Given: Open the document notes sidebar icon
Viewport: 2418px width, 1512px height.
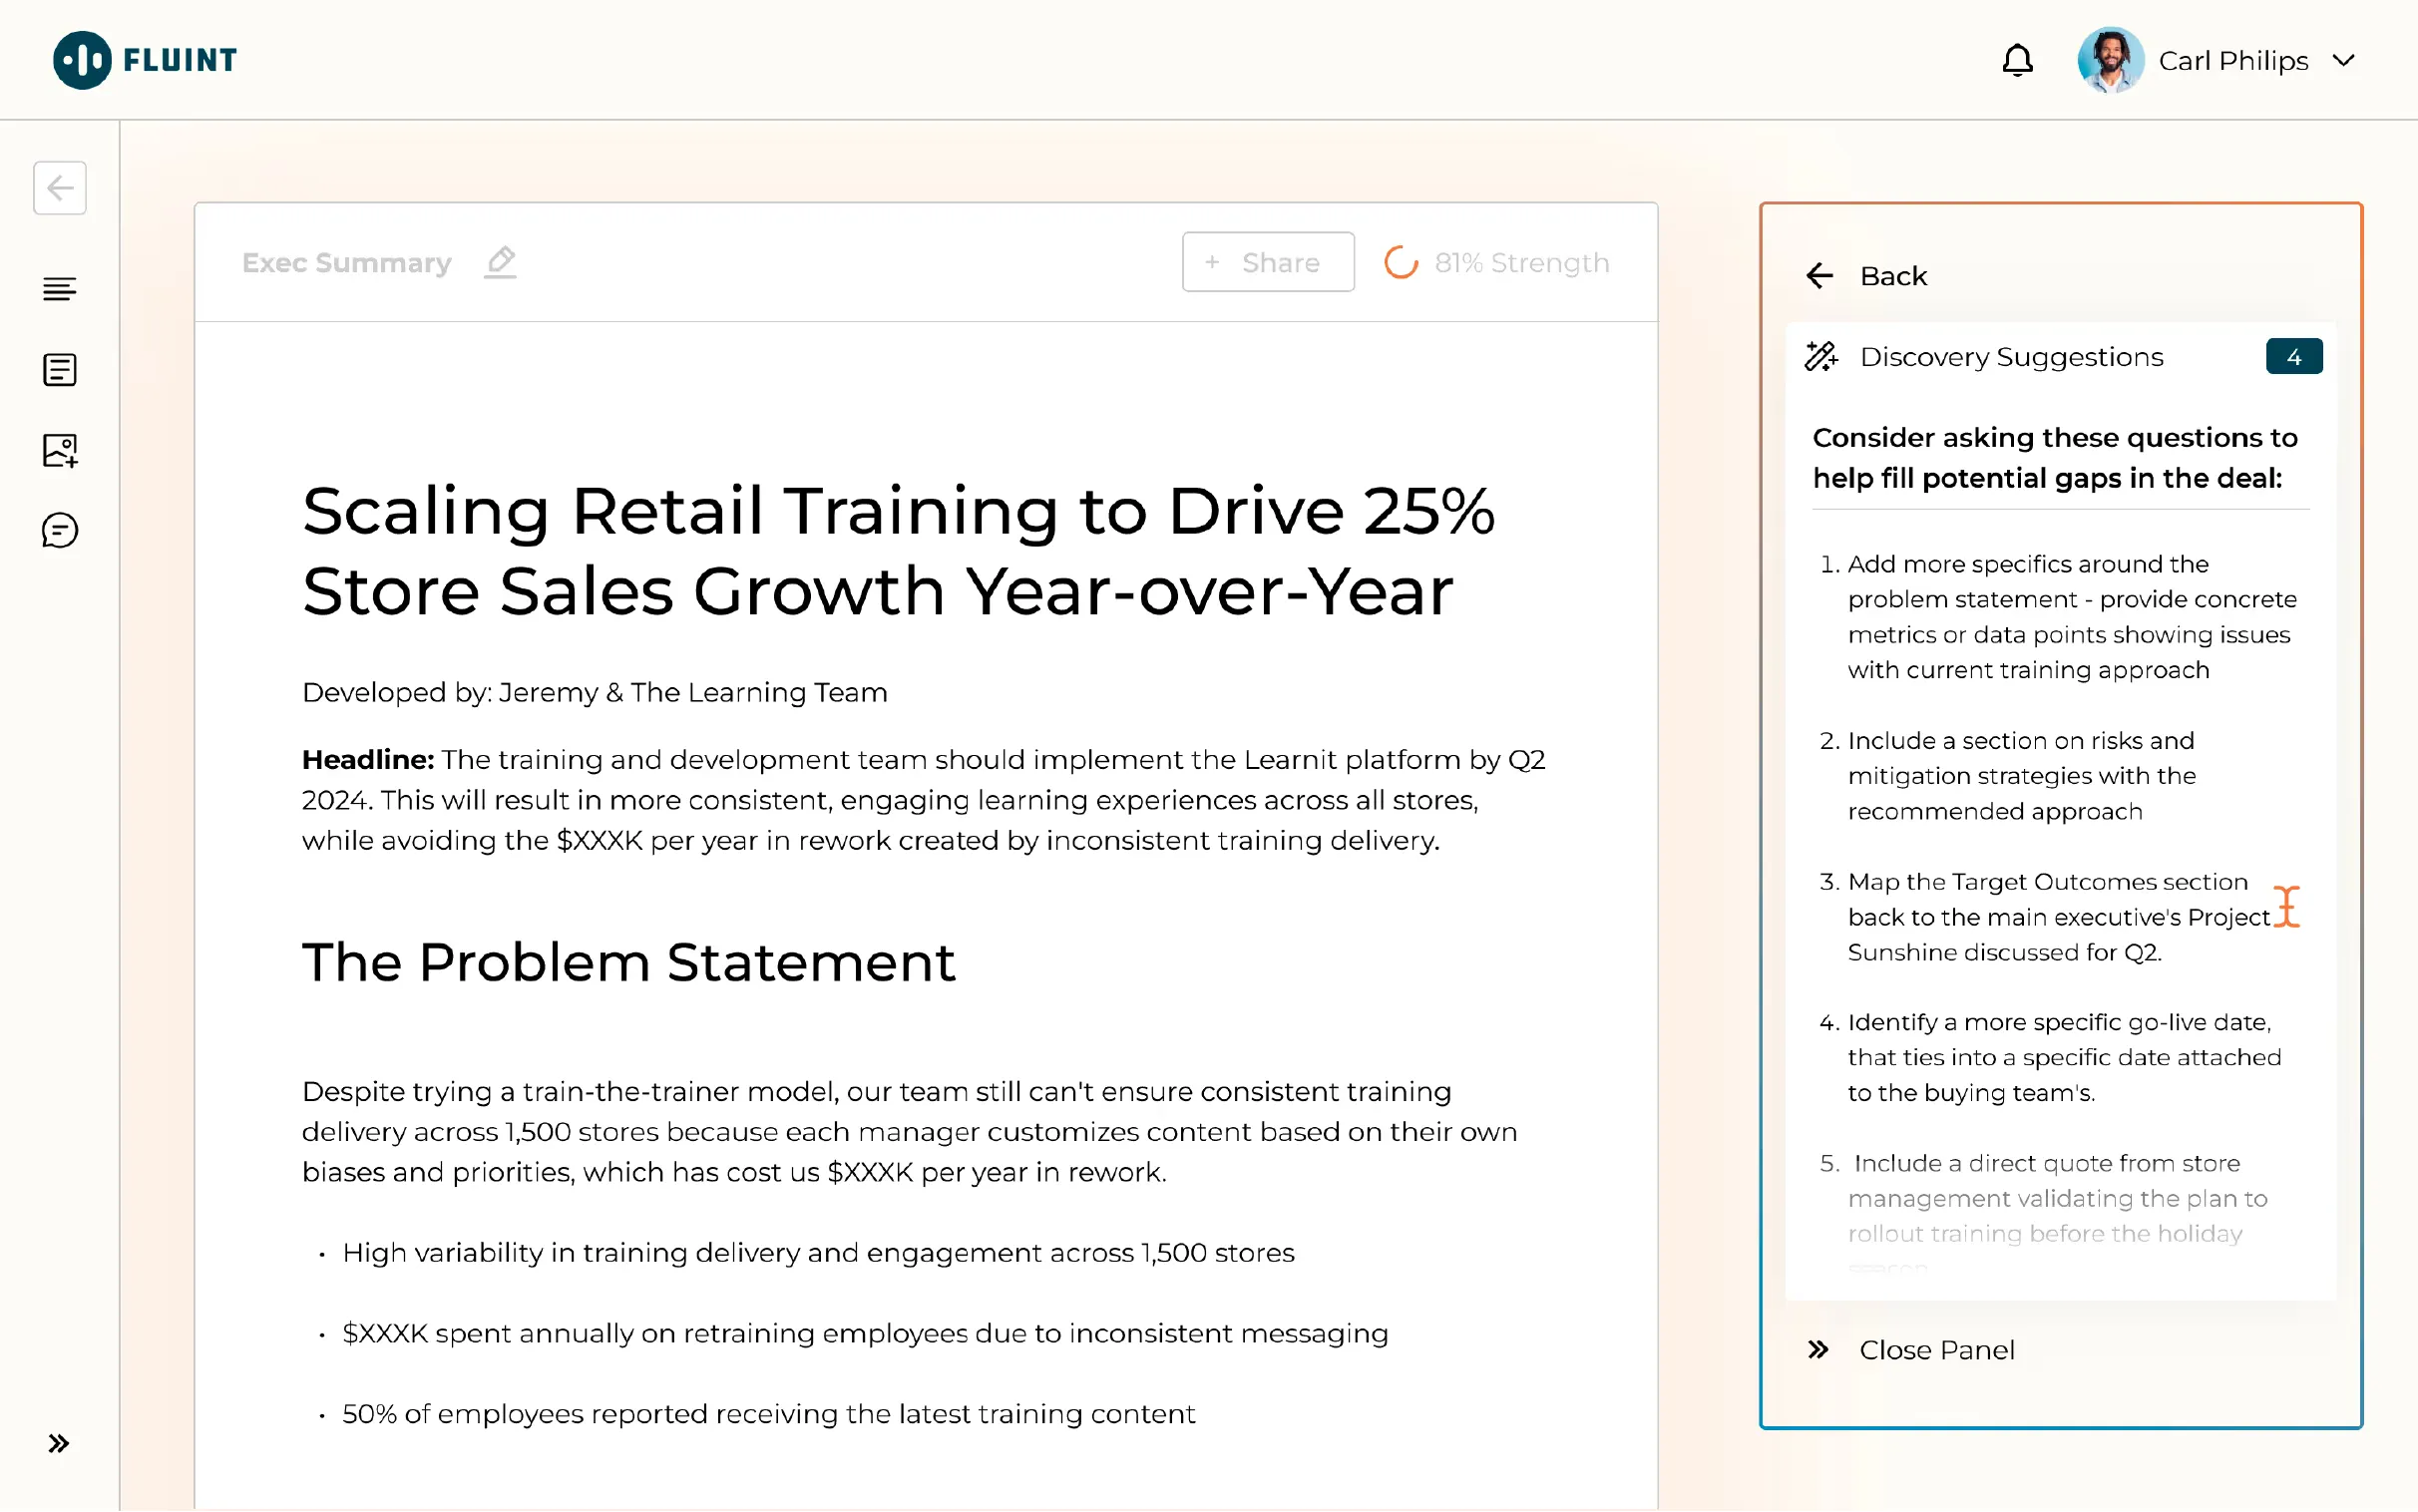Looking at the screenshot, I should [60, 370].
